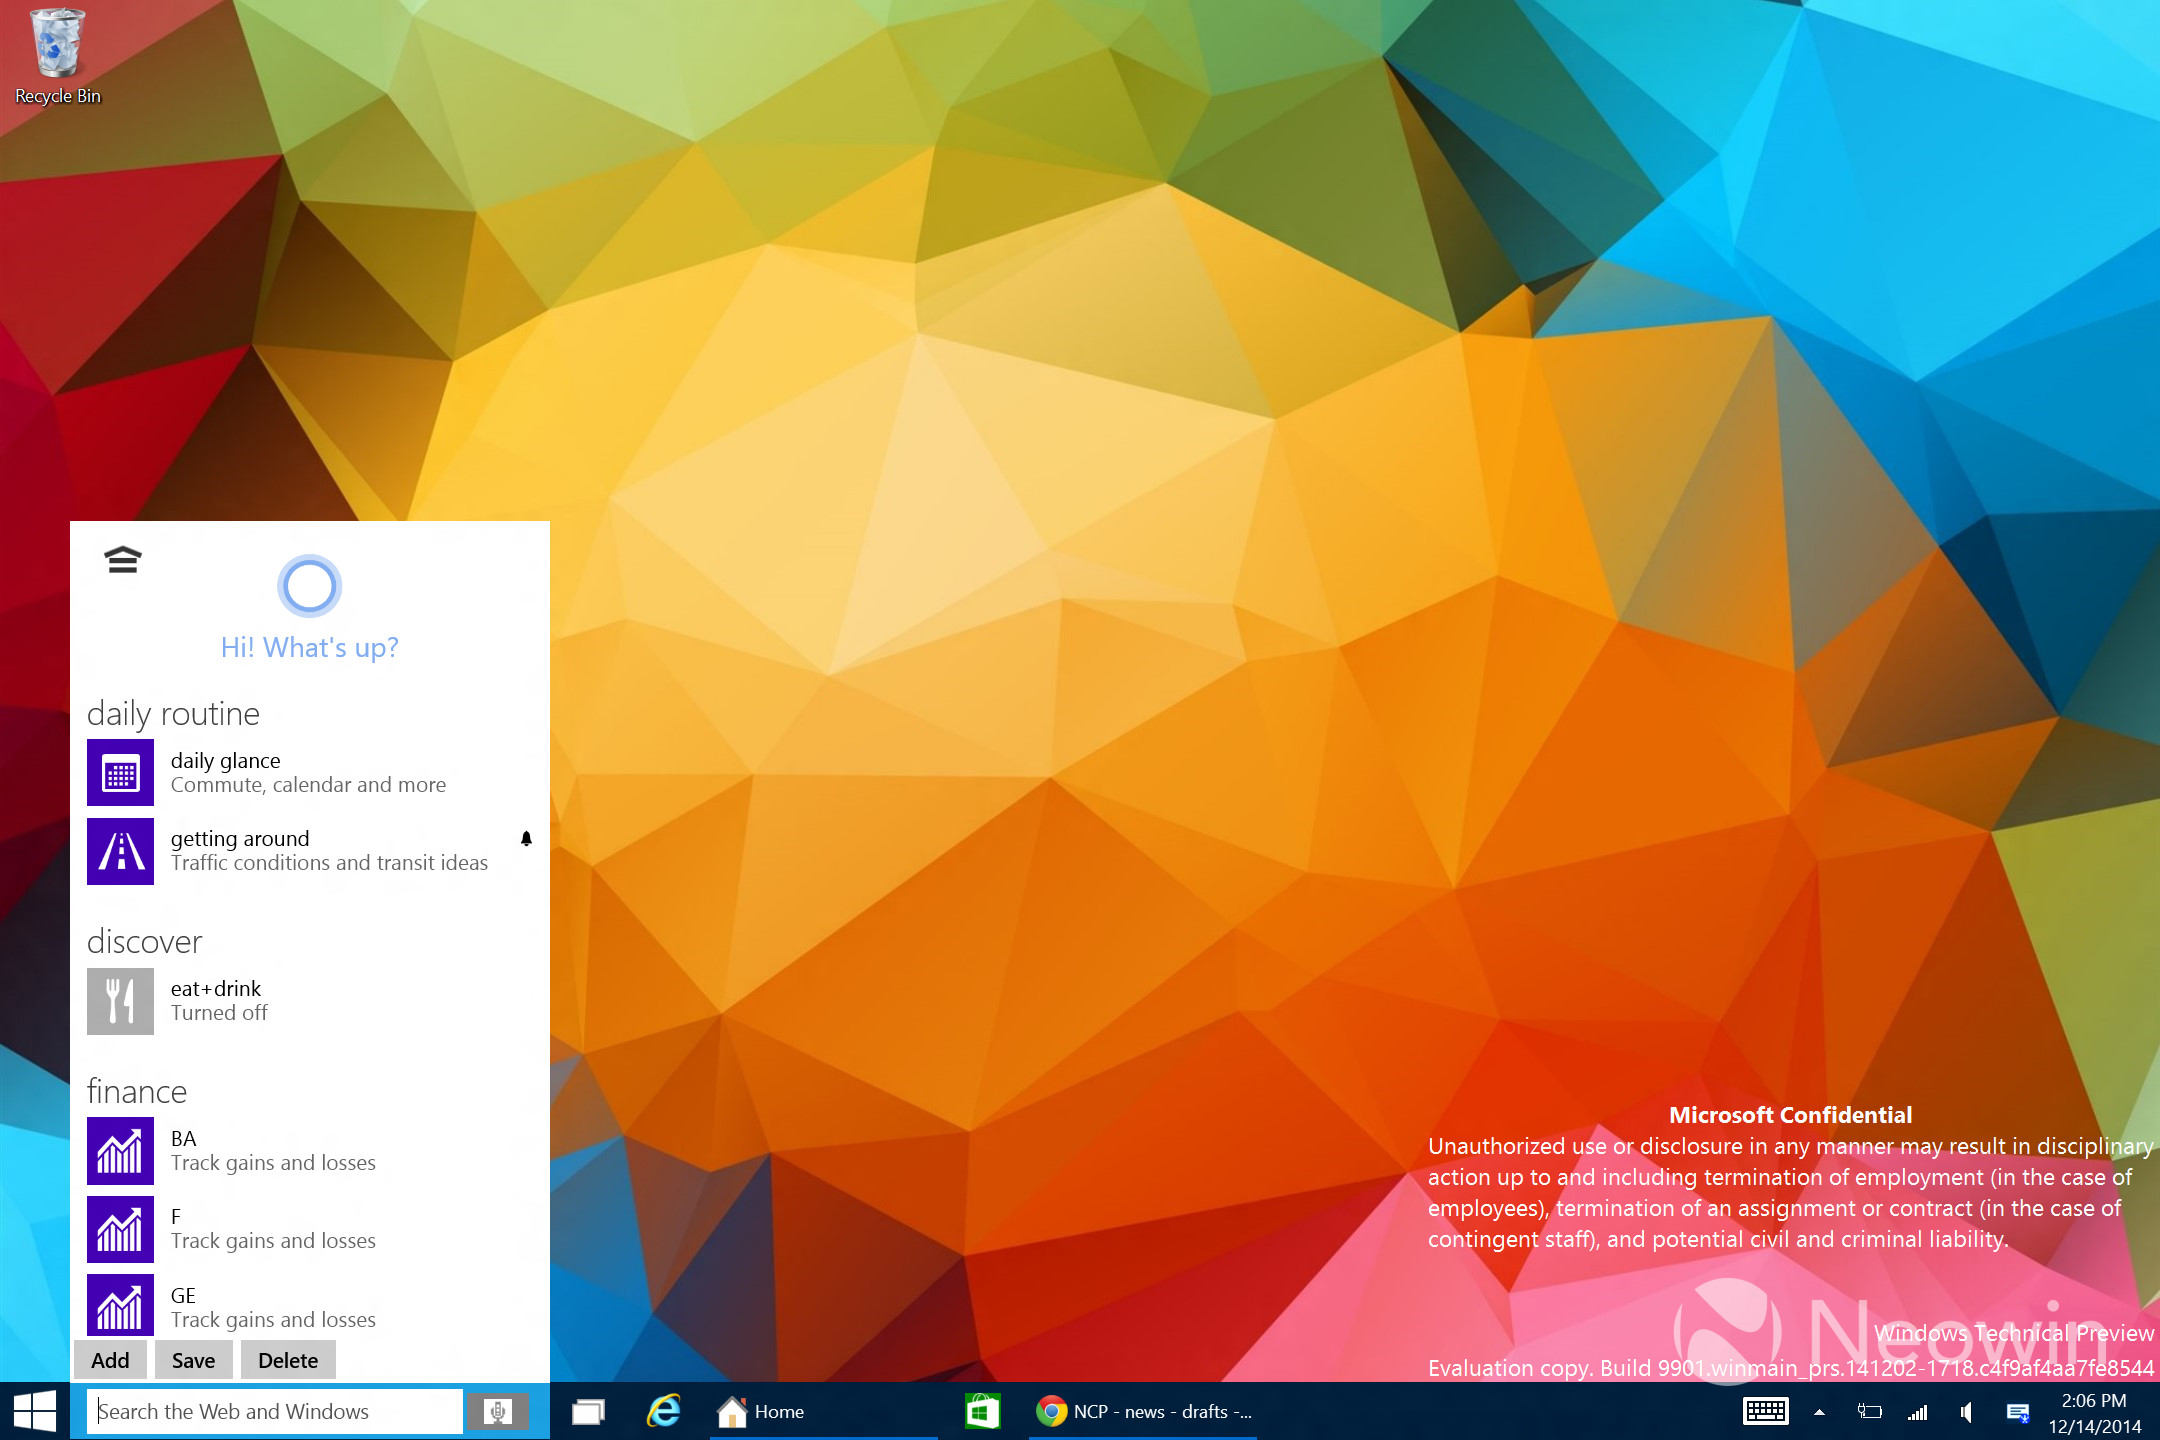Toggle the getting around notification bell
This screenshot has width=2160, height=1440.
click(x=526, y=839)
